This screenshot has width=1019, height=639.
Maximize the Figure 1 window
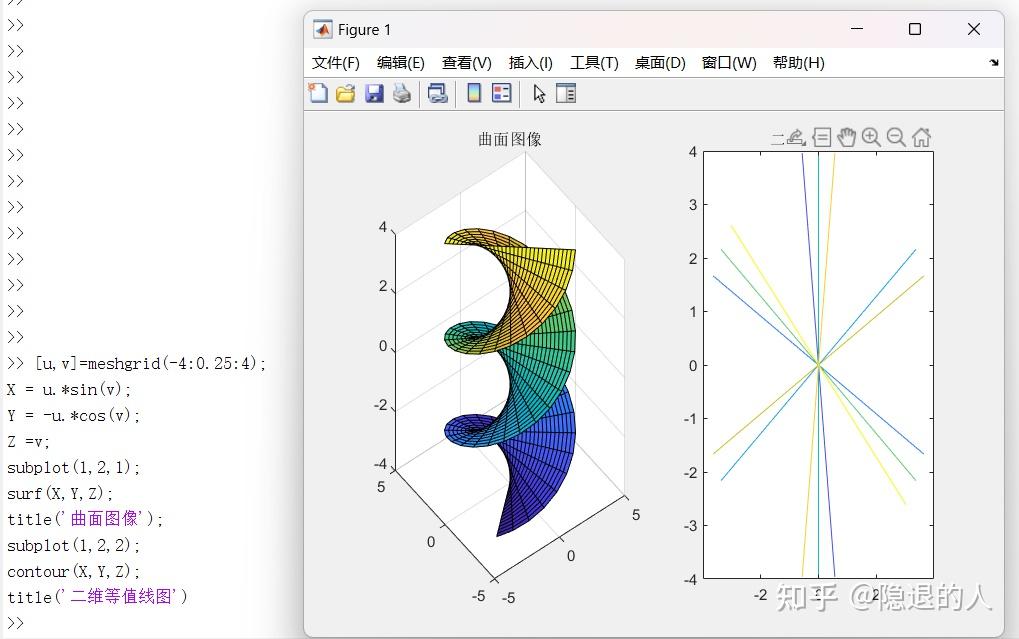[915, 29]
